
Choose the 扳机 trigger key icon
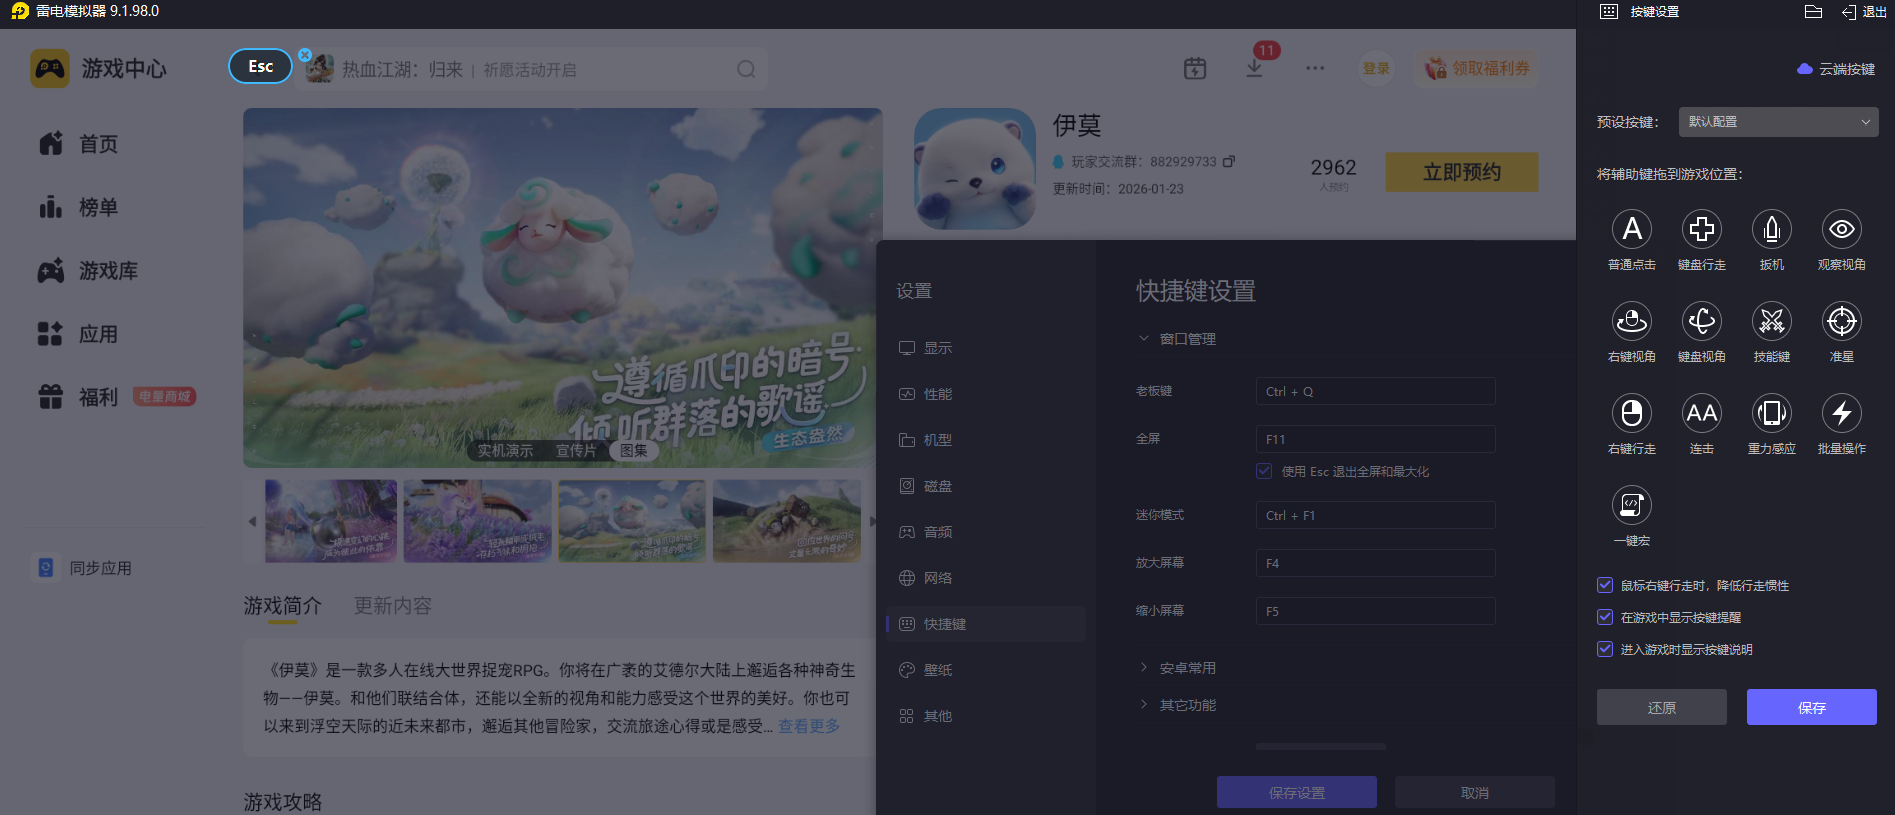click(x=1772, y=229)
